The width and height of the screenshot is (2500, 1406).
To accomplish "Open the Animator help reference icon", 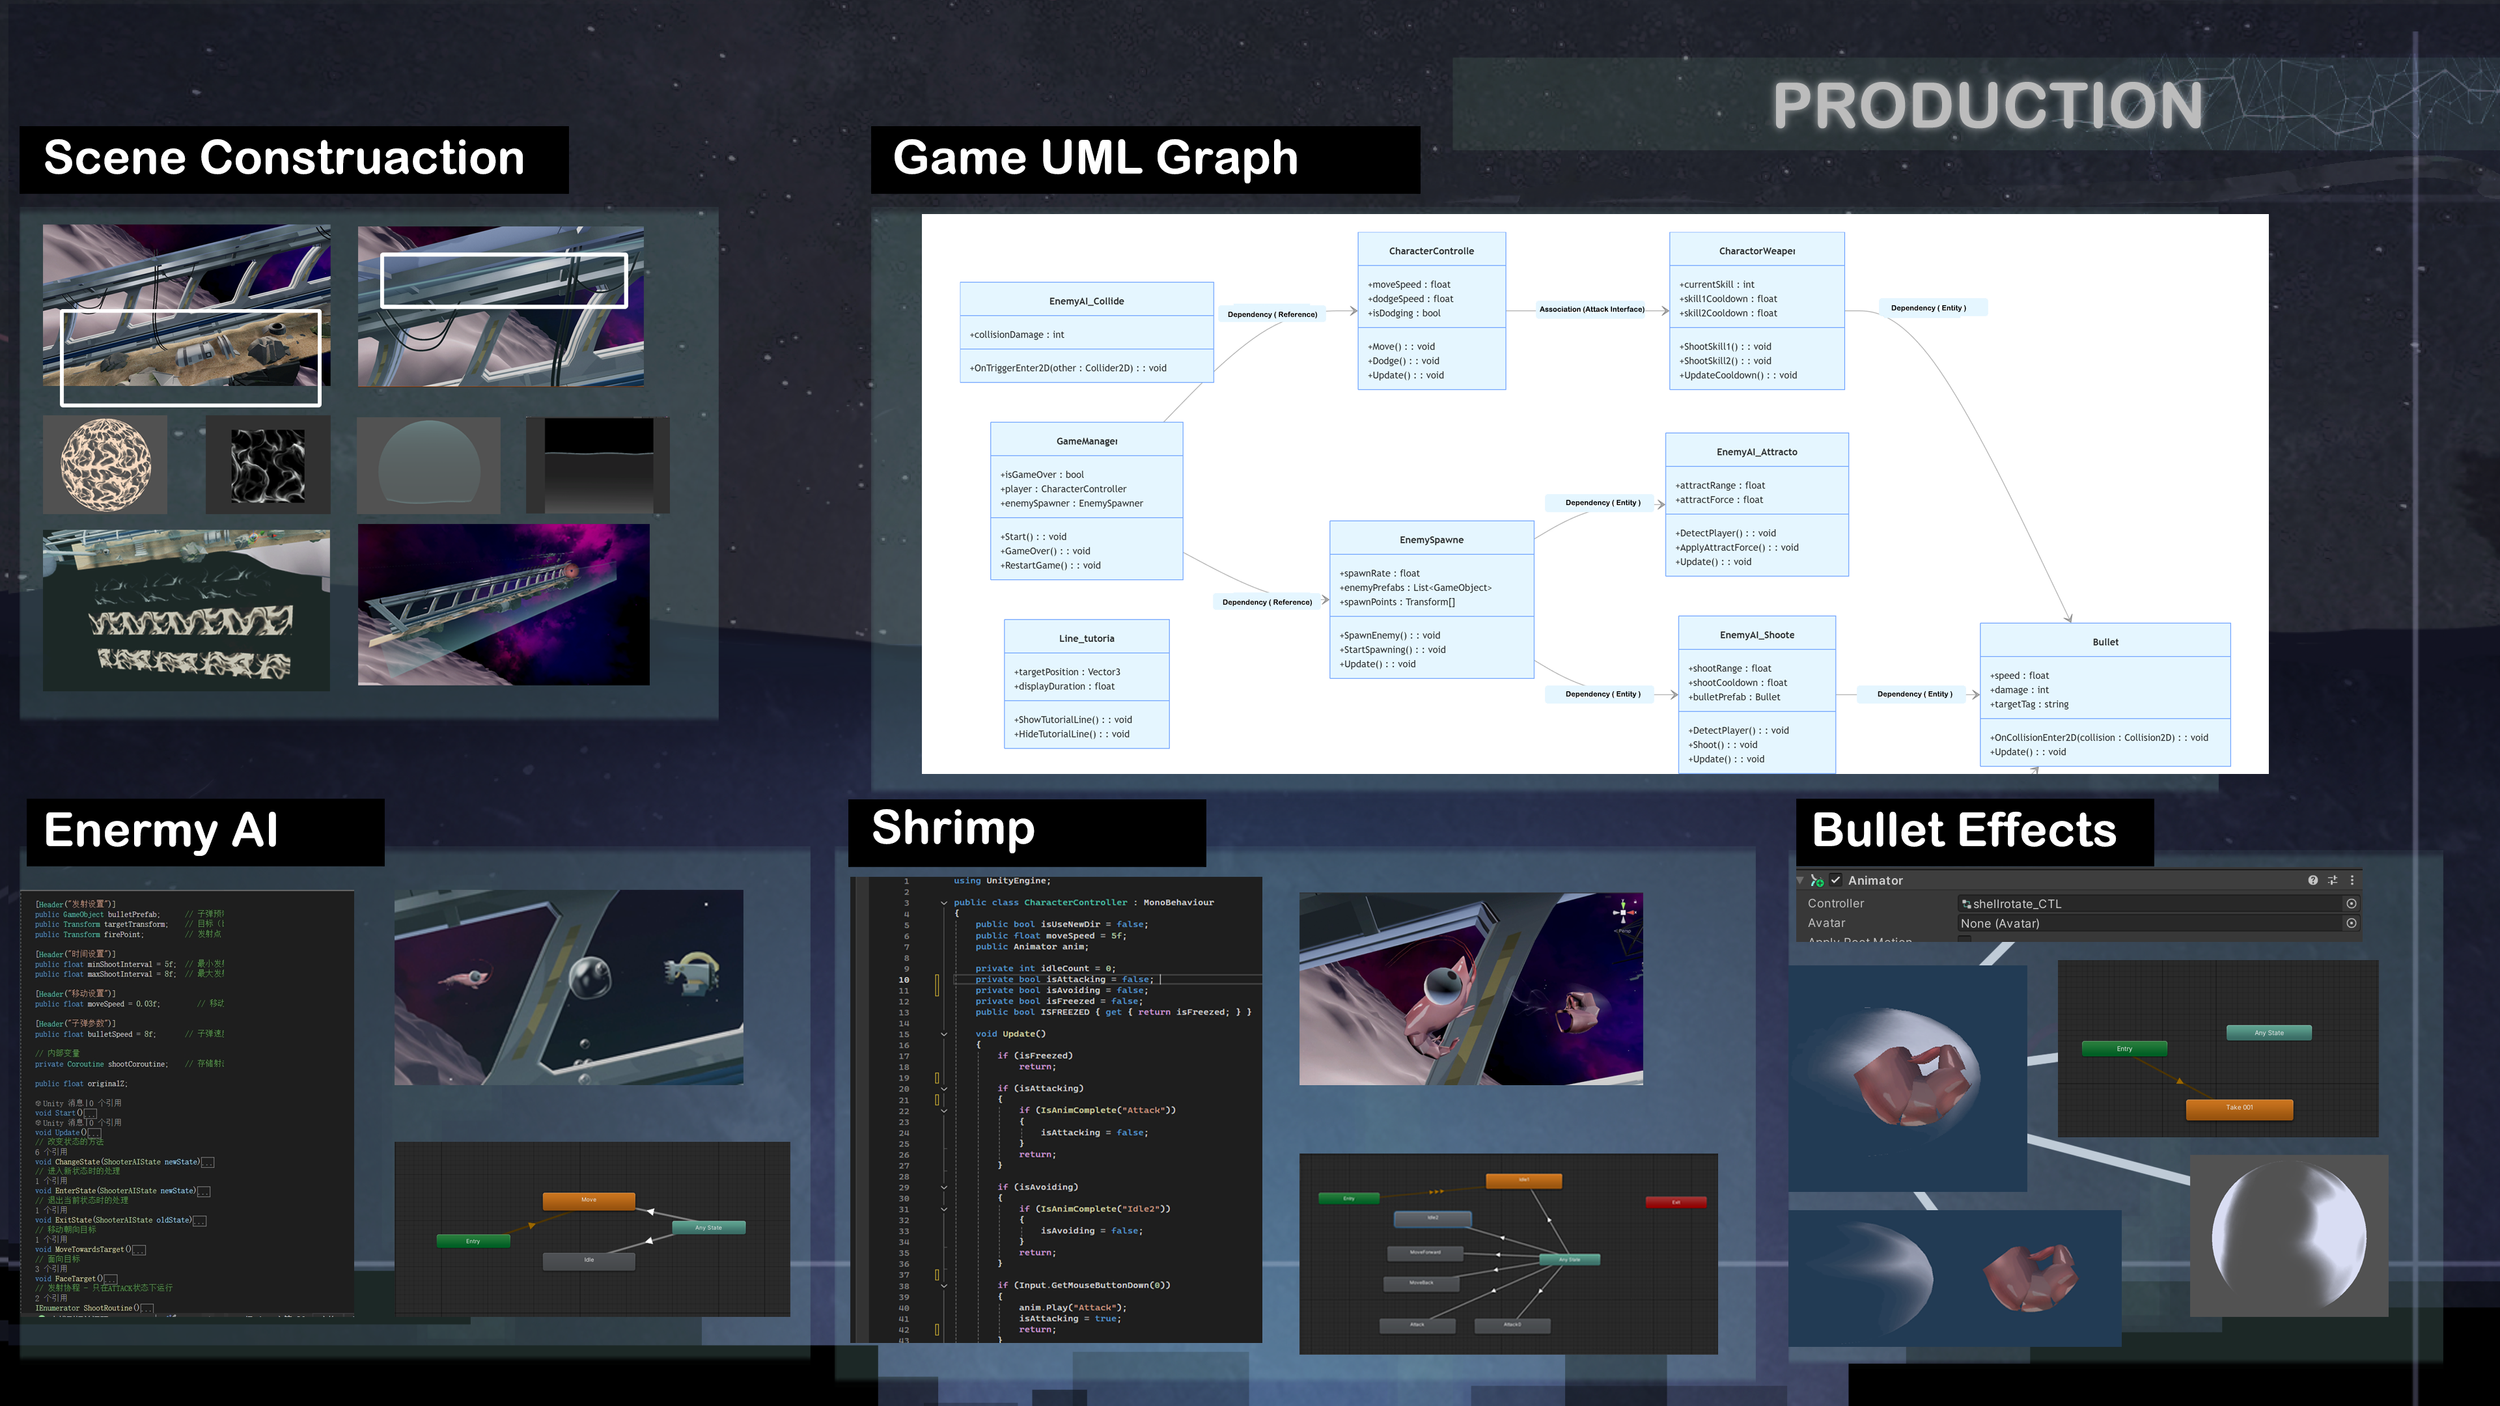I will (x=2313, y=880).
